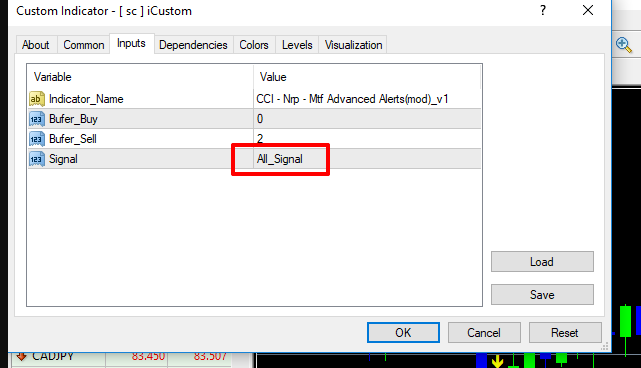Click the zoom-in magnifier icon in the toolbar behind the dialog
The image size is (641, 368).
pos(624,45)
